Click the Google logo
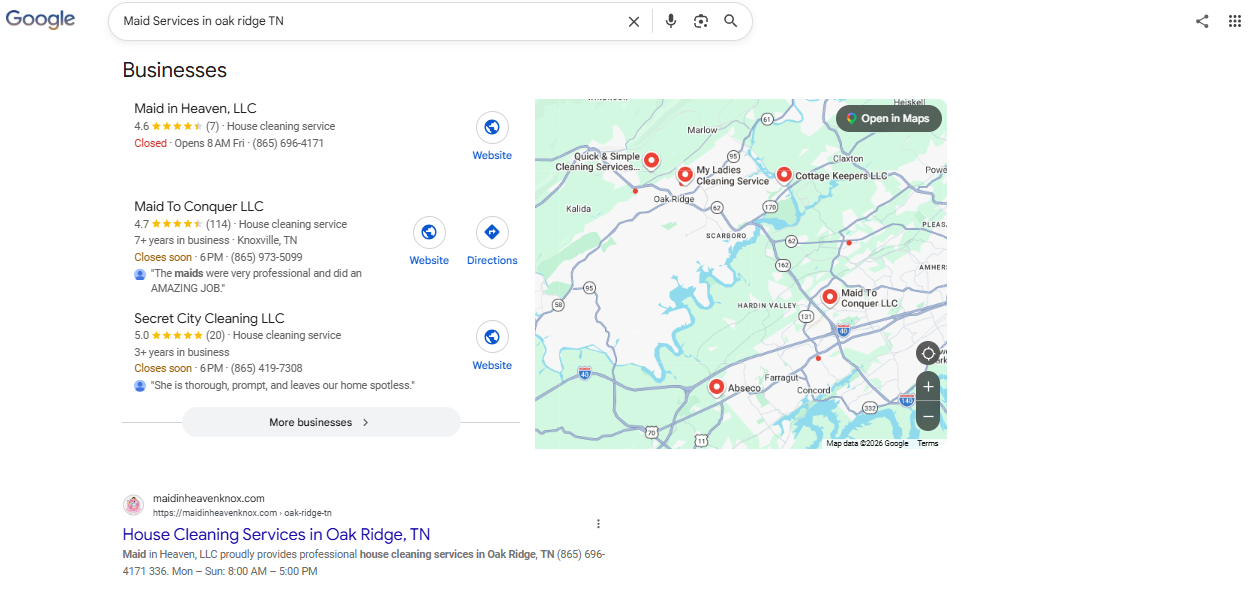 [41, 19]
